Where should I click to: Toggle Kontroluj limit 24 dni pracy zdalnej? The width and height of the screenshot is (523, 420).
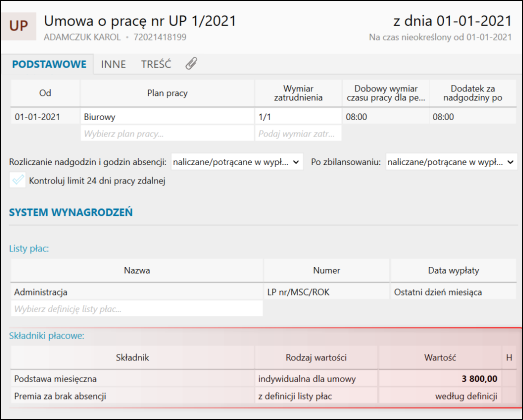point(17,180)
